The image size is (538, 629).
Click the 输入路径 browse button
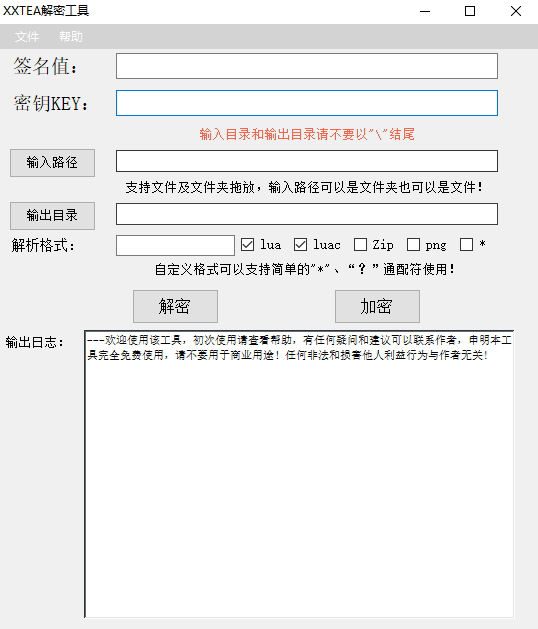53,163
